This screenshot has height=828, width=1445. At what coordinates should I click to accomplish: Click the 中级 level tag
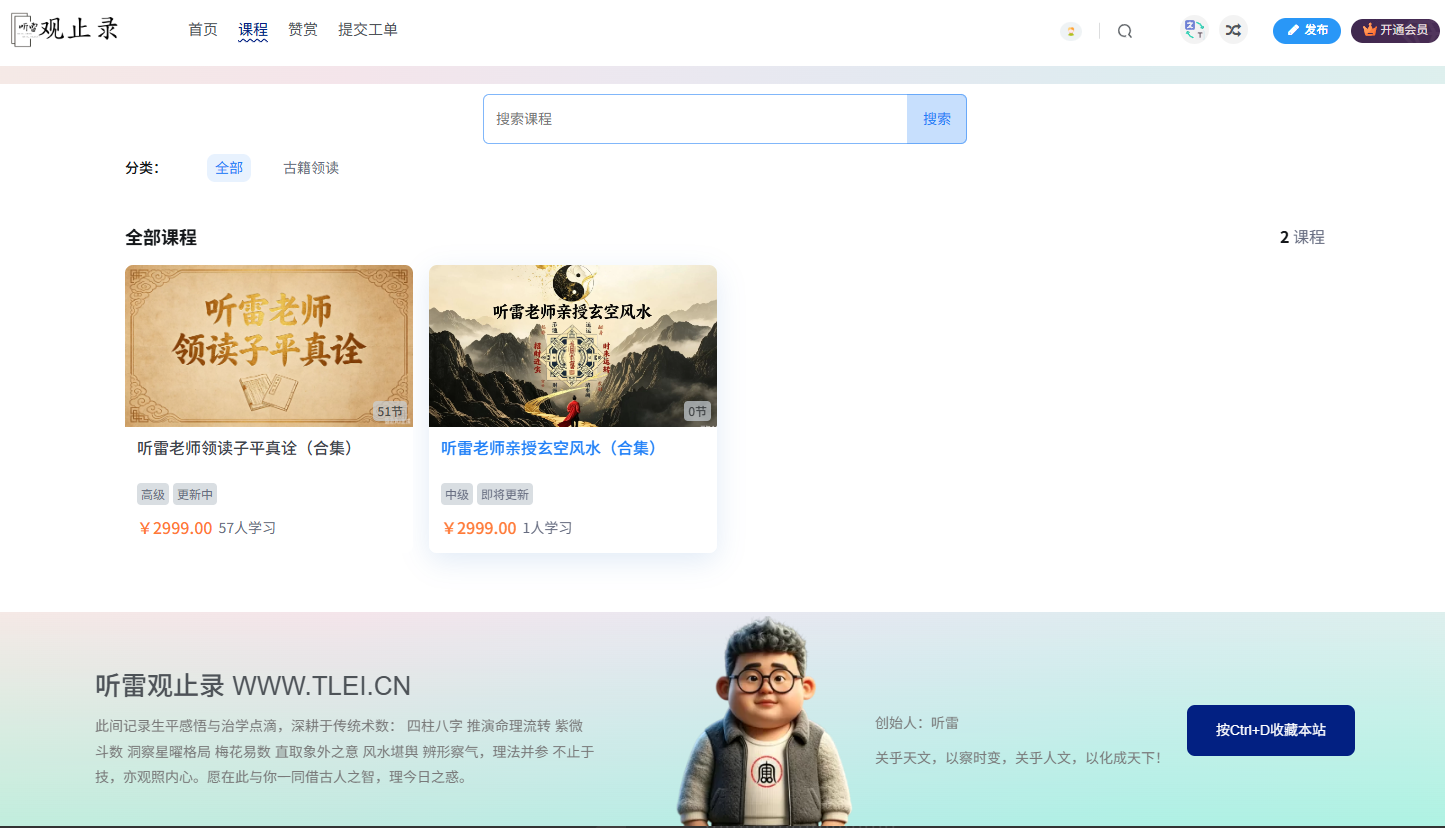(457, 494)
